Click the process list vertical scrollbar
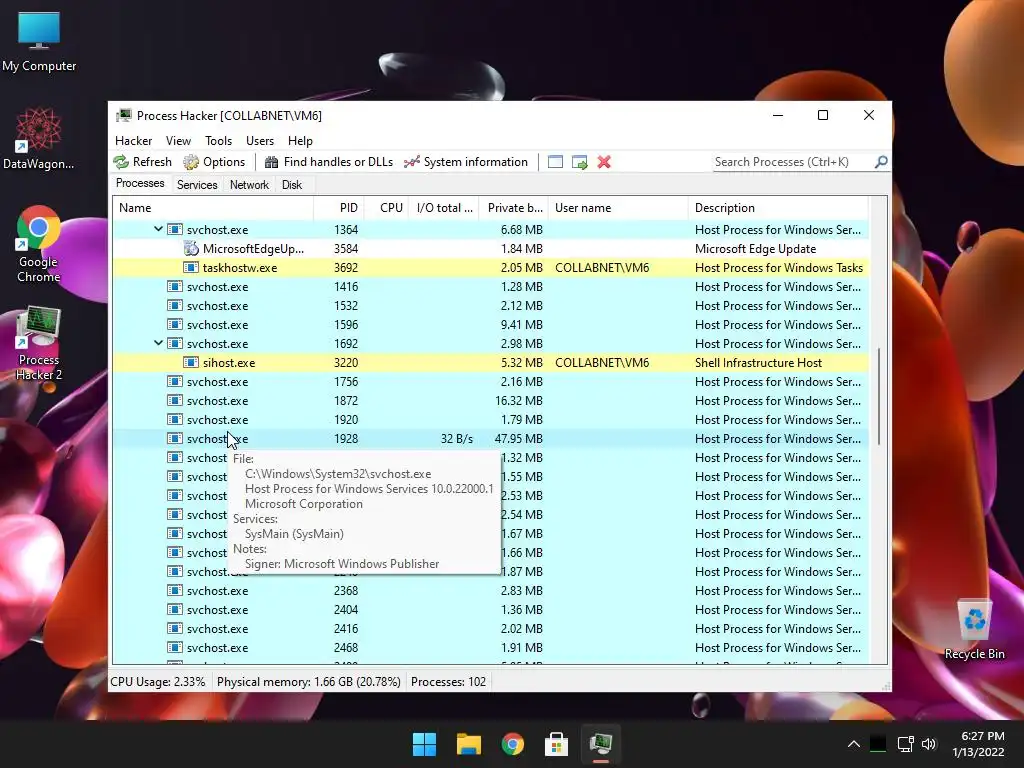 tap(879, 396)
